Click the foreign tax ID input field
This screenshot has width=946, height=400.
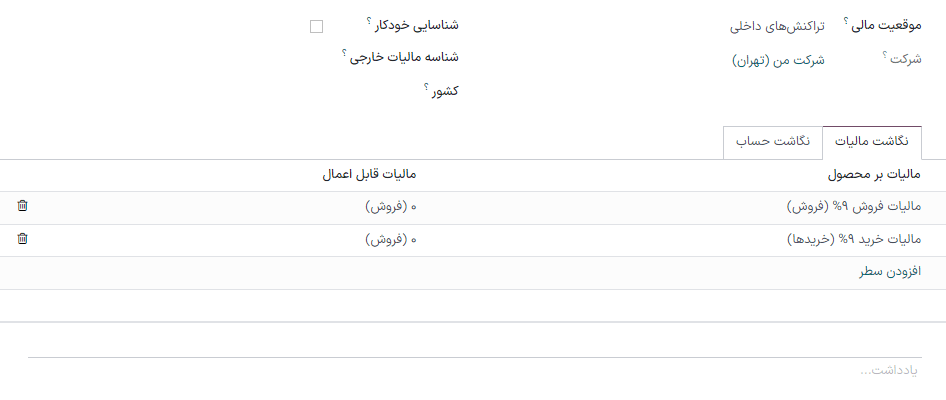200,58
